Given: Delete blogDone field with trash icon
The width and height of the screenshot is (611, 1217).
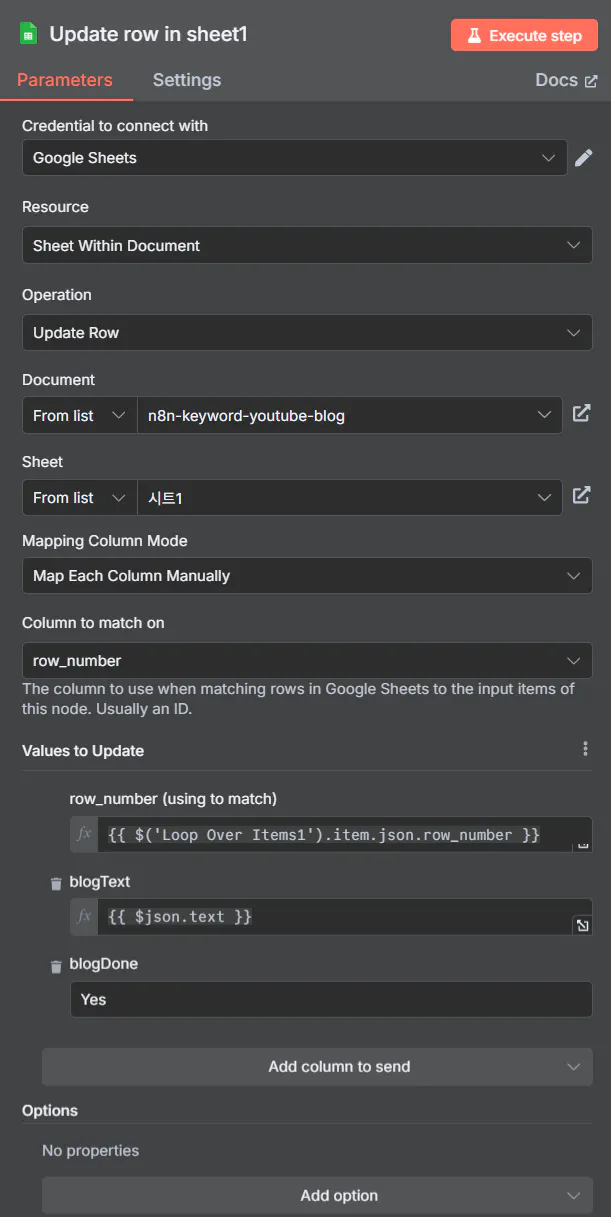Looking at the screenshot, I should (x=56, y=966).
